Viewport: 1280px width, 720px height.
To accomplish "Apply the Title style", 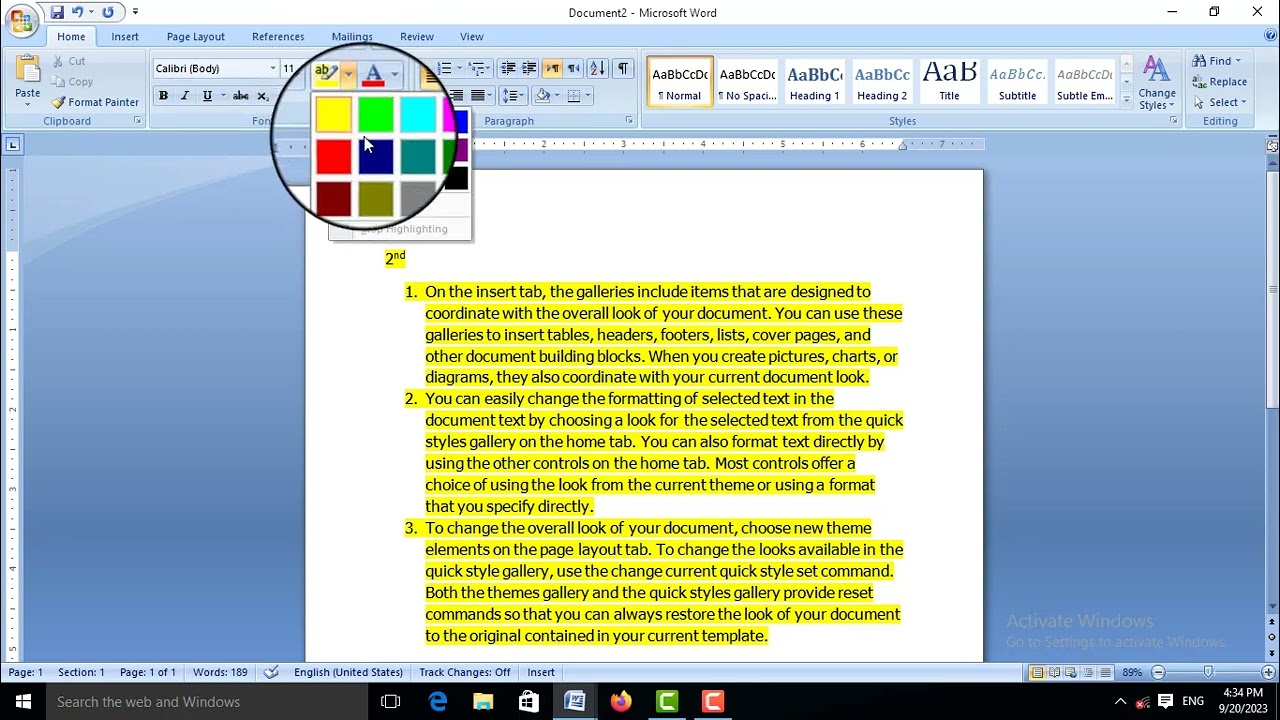I will coord(949,81).
